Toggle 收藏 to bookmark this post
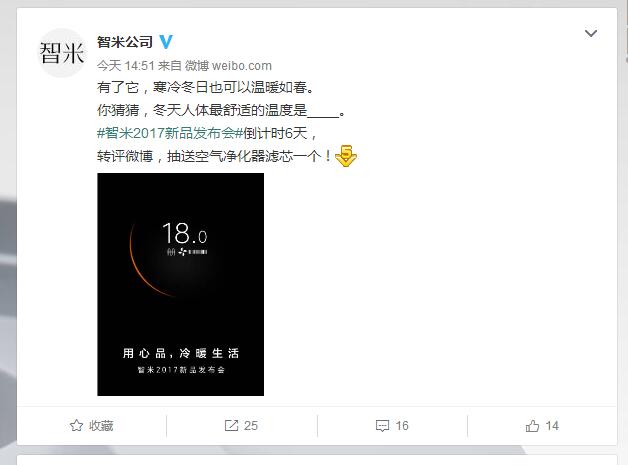Image resolution: width=628 pixels, height=465 pixels. pyautogui.click(x=92, y=425)
